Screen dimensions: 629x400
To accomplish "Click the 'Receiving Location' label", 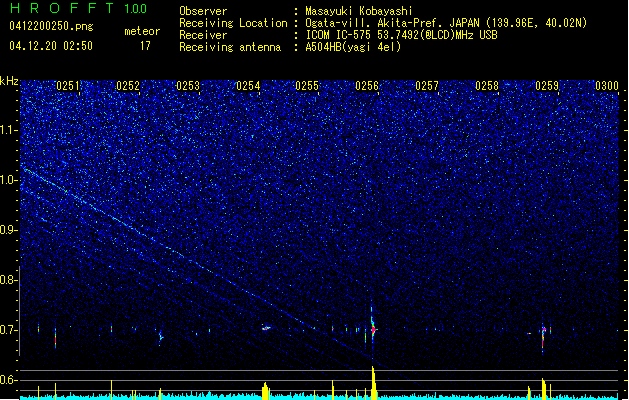I will [x=233, y=23].
